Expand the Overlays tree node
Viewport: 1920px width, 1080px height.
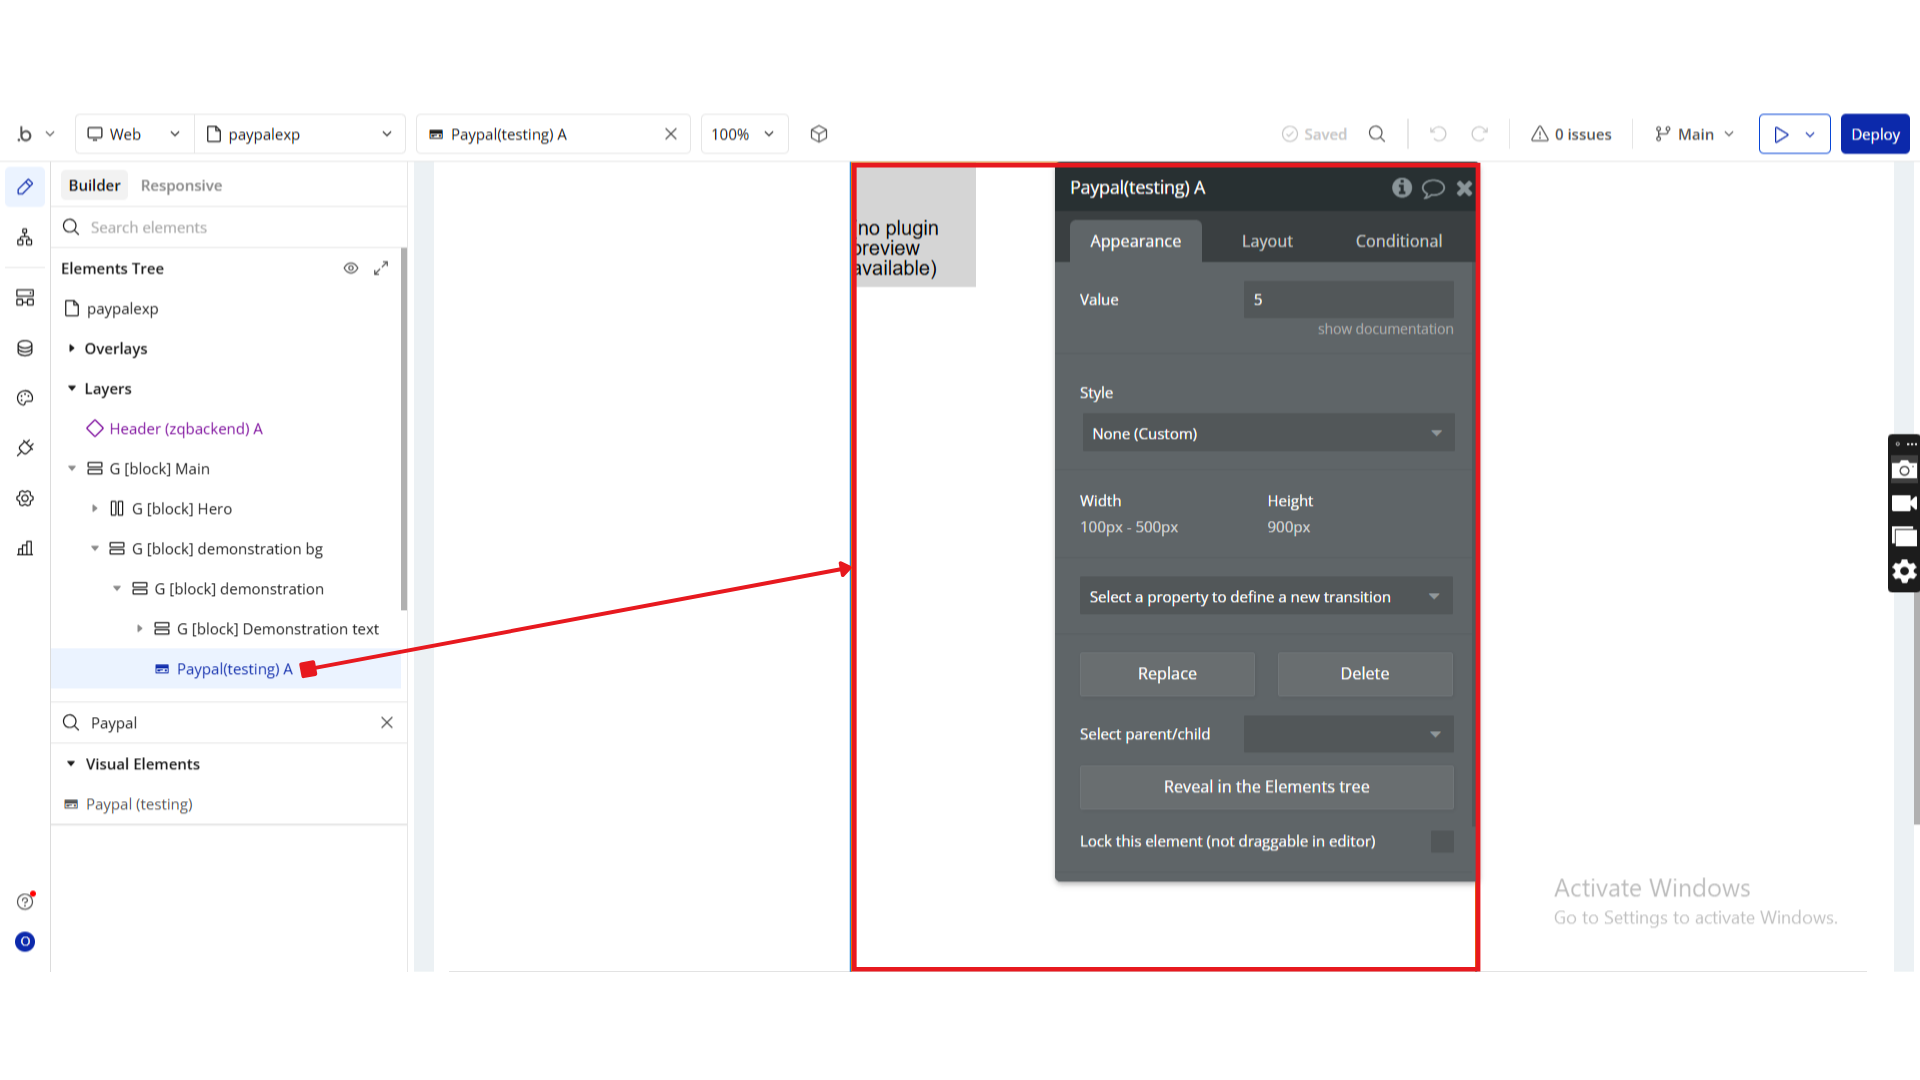tap(72, 348)
